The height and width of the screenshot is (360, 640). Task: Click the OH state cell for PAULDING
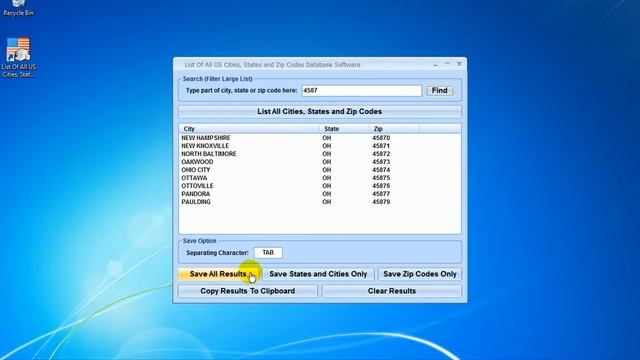(x=327, y=202)
